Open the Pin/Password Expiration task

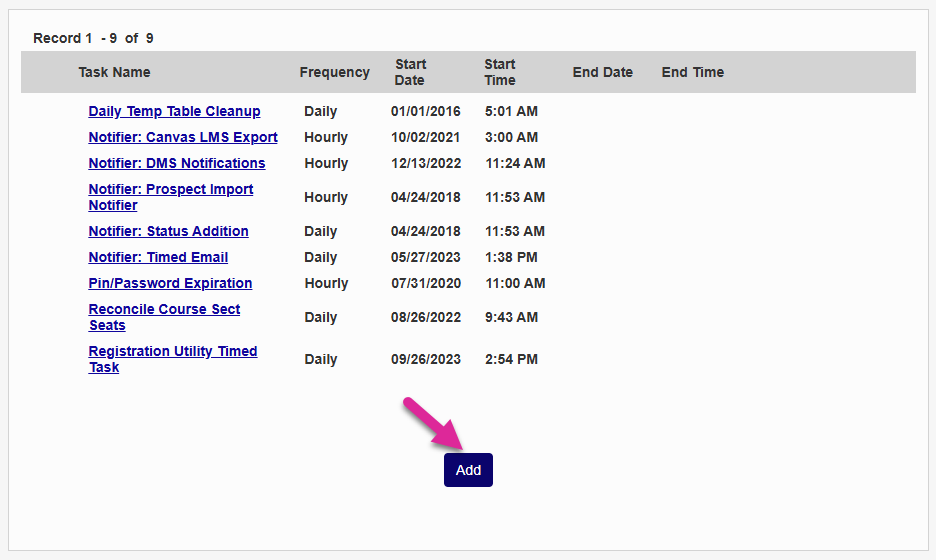point(170,283)
